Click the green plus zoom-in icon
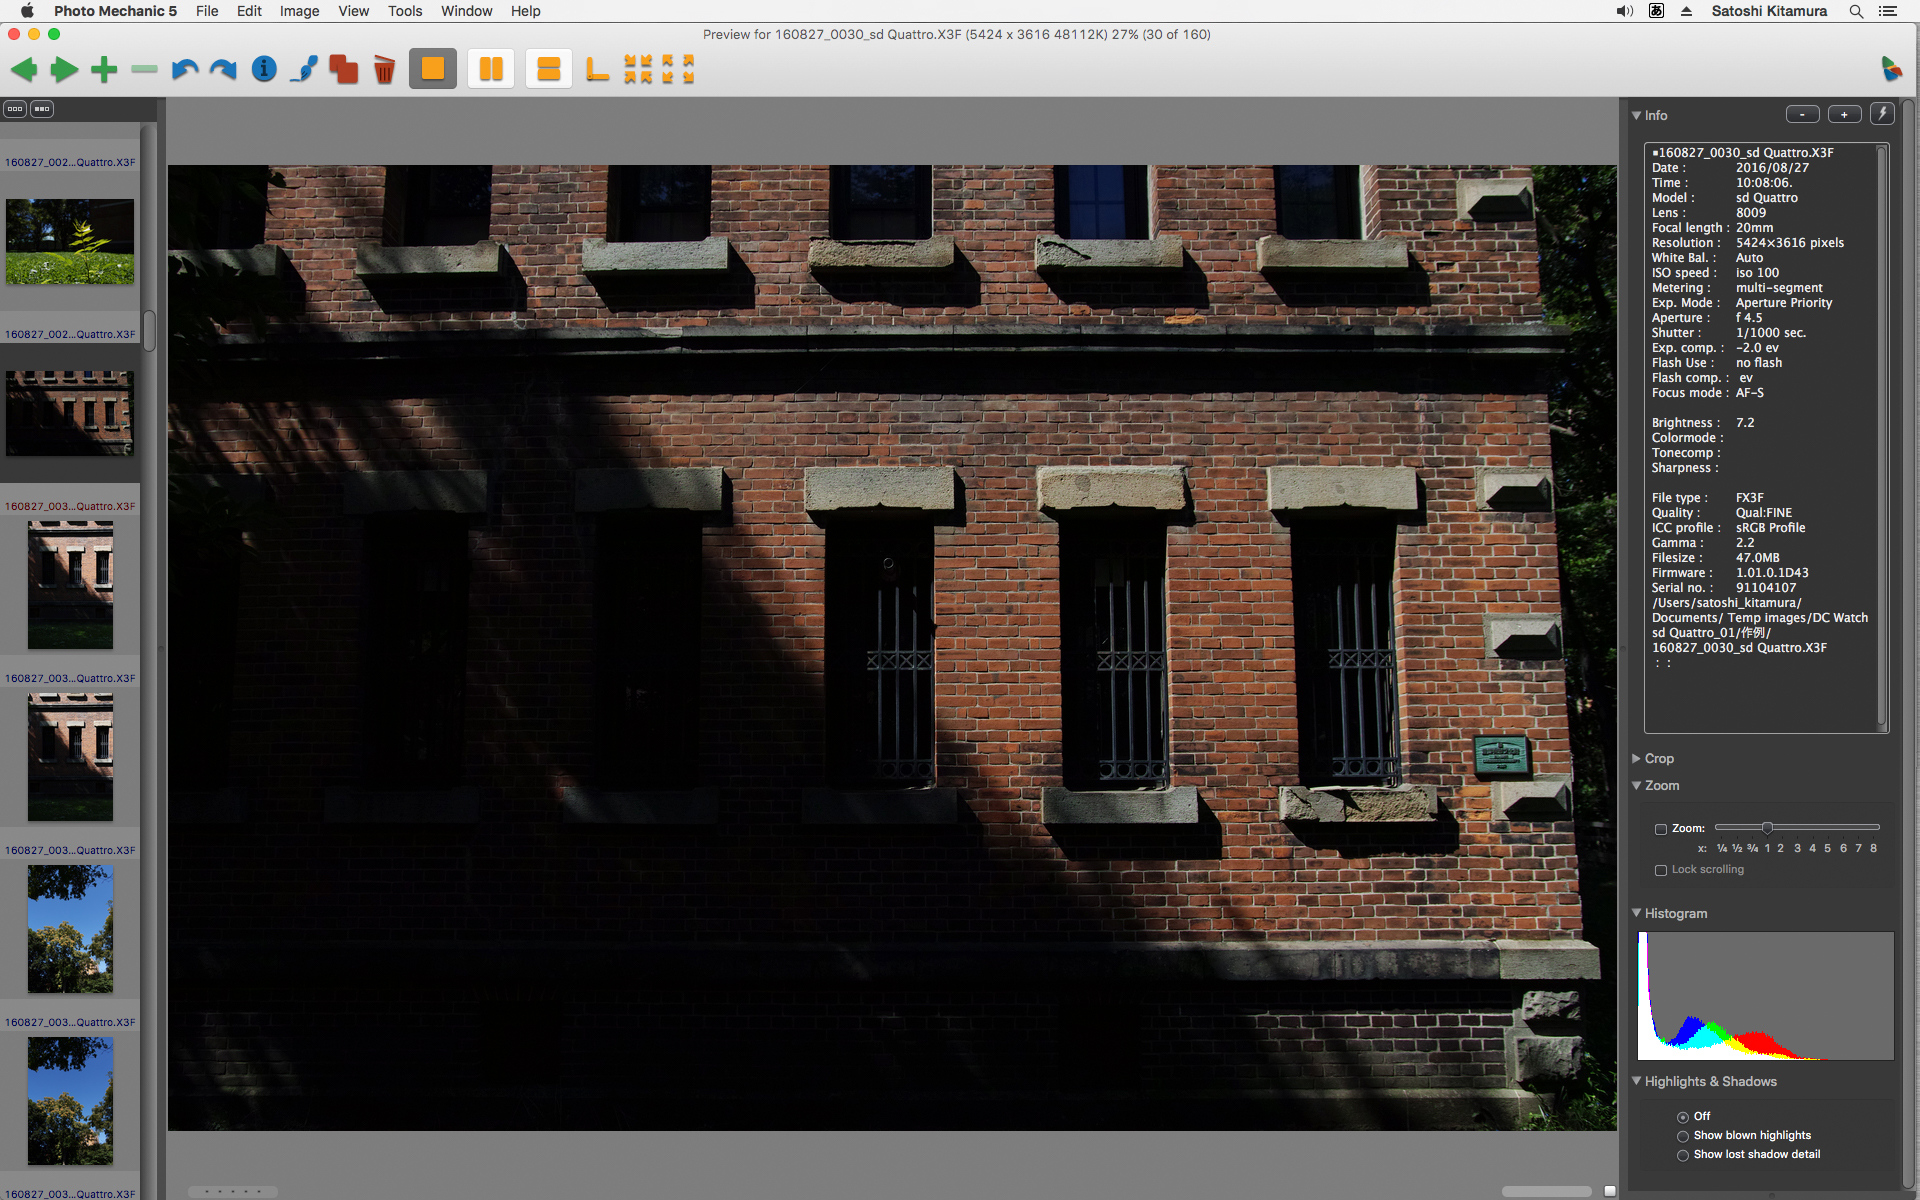 pos(104,69)
